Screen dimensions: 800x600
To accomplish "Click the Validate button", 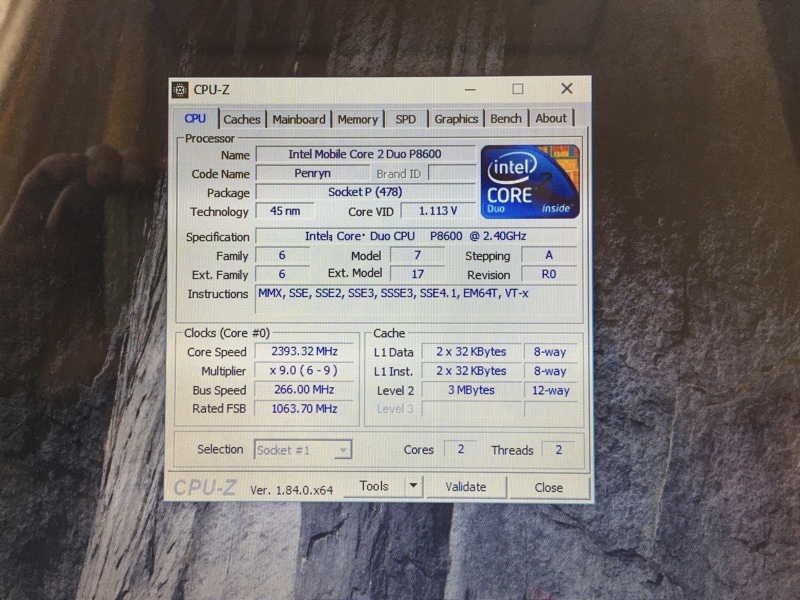I will coord(466,487).
